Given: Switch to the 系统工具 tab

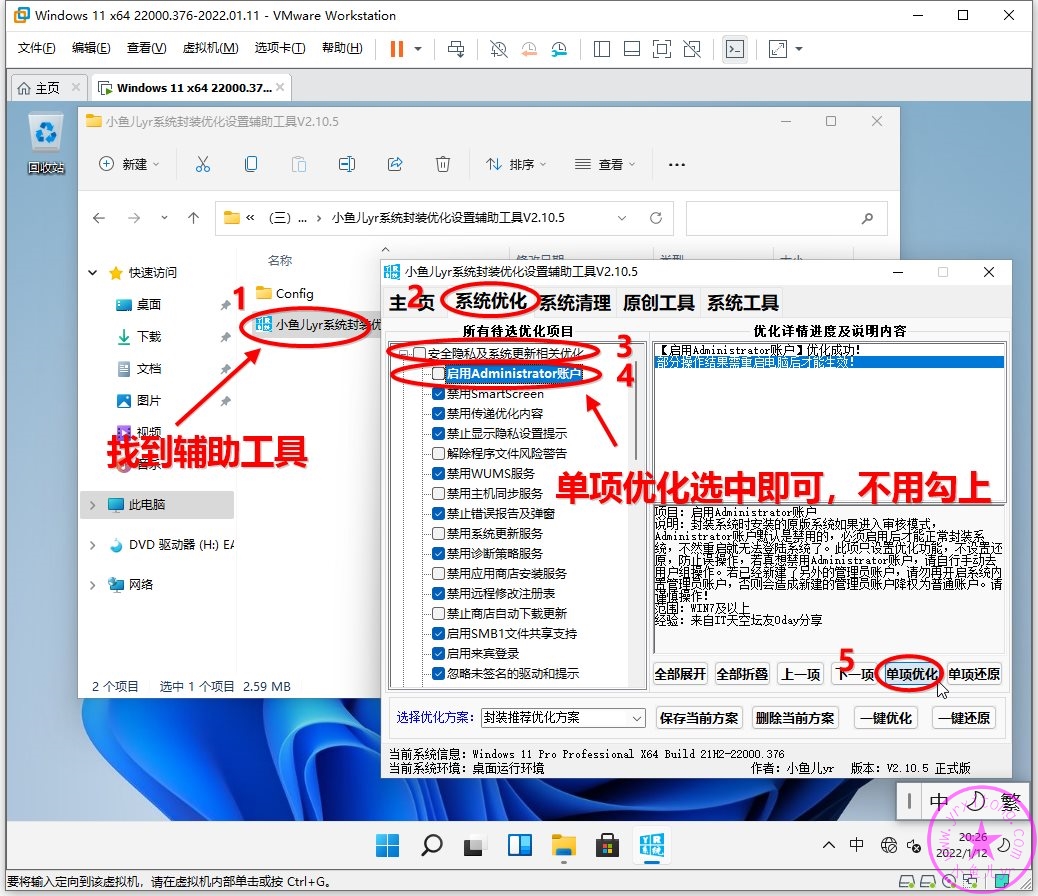Looking at the screenshot, I should coord(743,303).
